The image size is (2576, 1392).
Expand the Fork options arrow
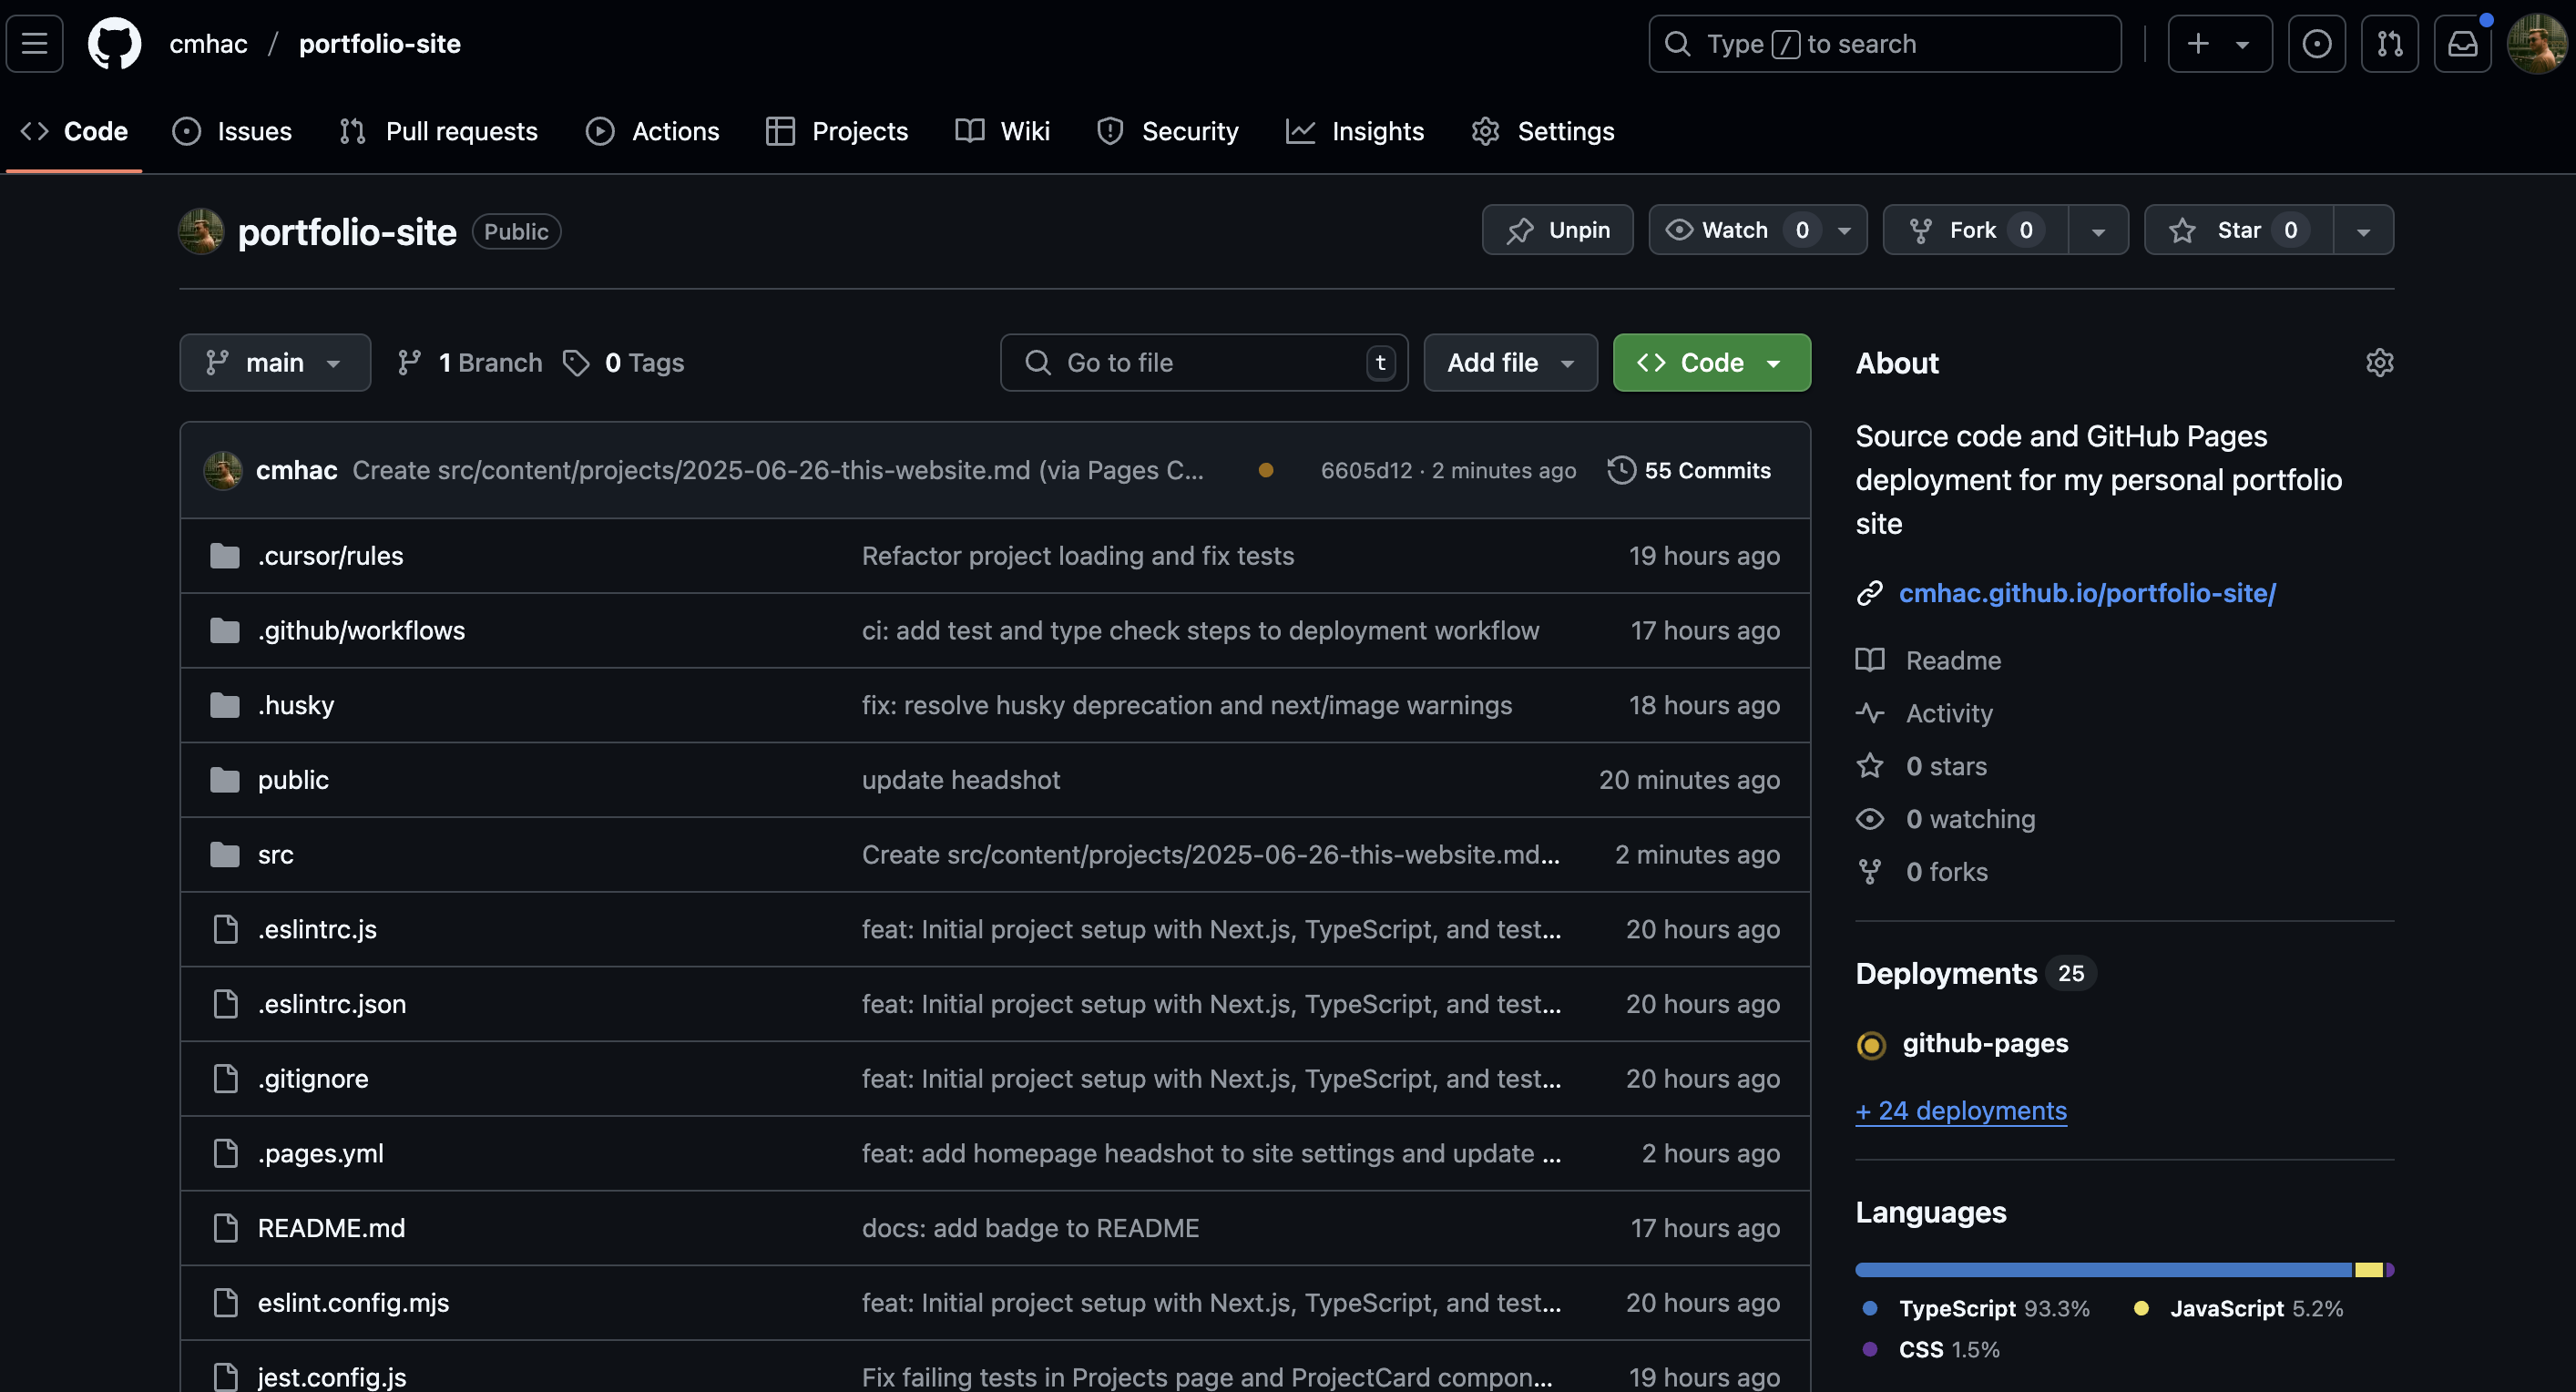coord(2098,230)
